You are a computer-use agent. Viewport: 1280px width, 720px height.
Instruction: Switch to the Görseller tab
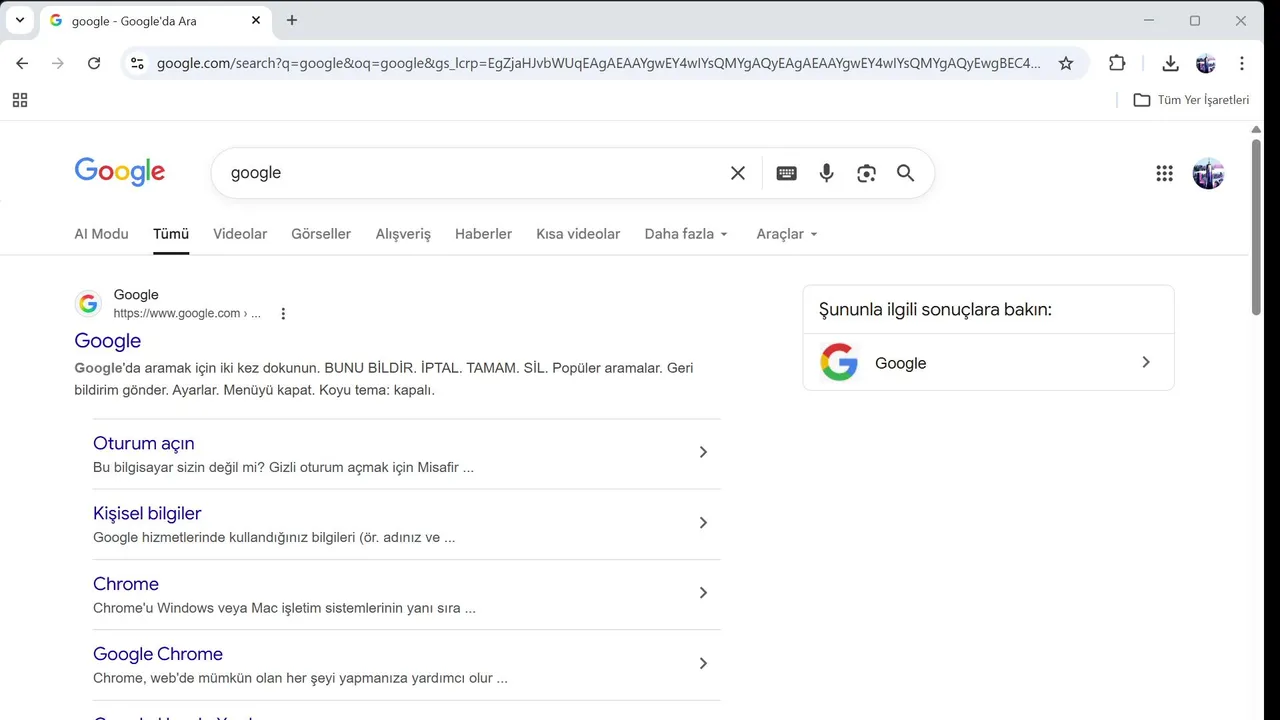coord(321,234)
